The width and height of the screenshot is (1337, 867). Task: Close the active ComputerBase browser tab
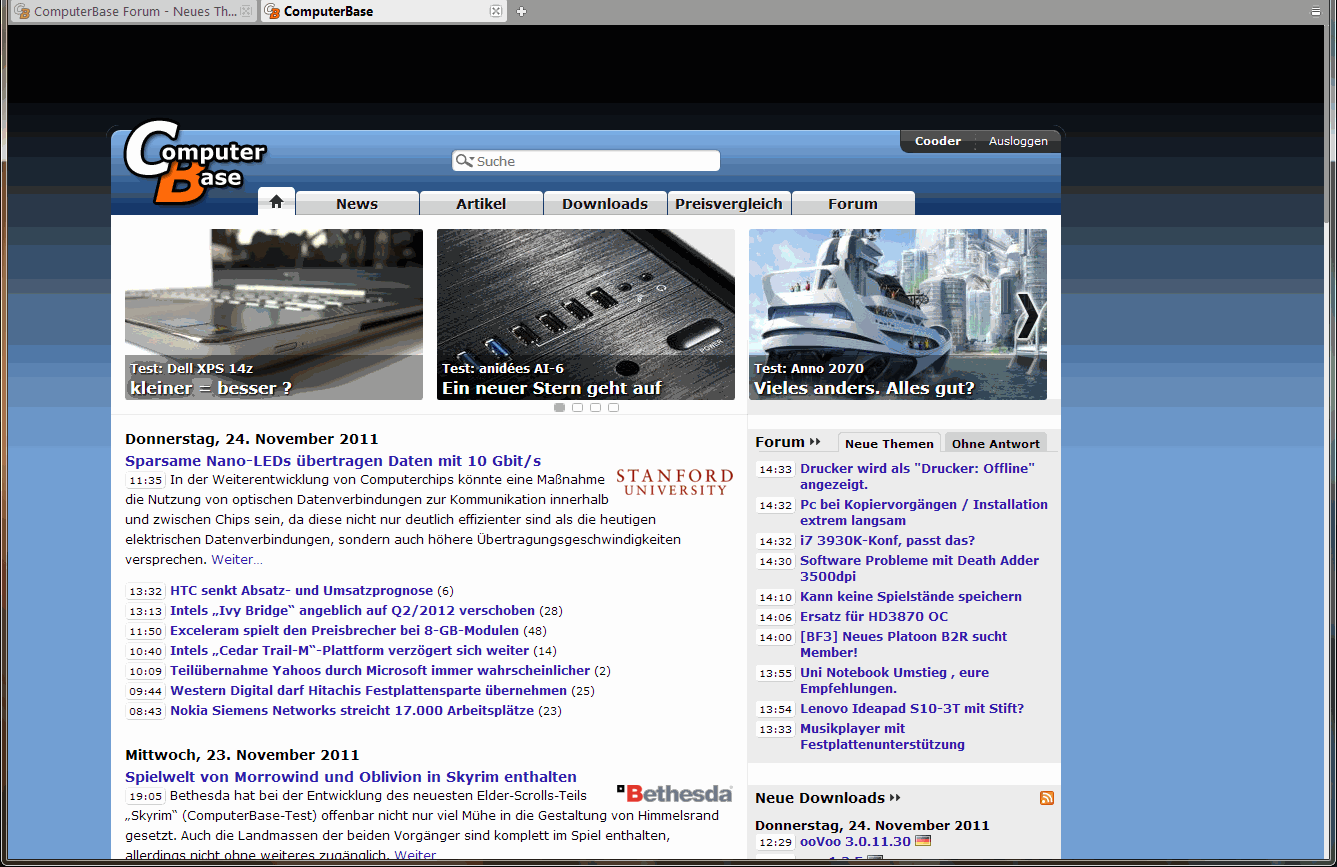[x=495, y=11]
